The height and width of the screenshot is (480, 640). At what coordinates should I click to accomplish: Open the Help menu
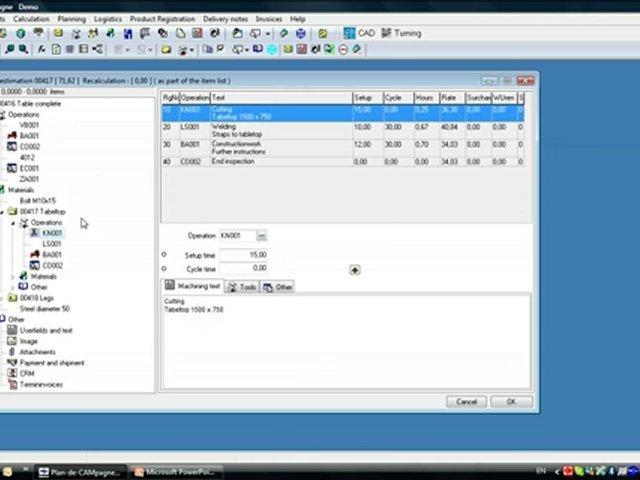point(298,19)
